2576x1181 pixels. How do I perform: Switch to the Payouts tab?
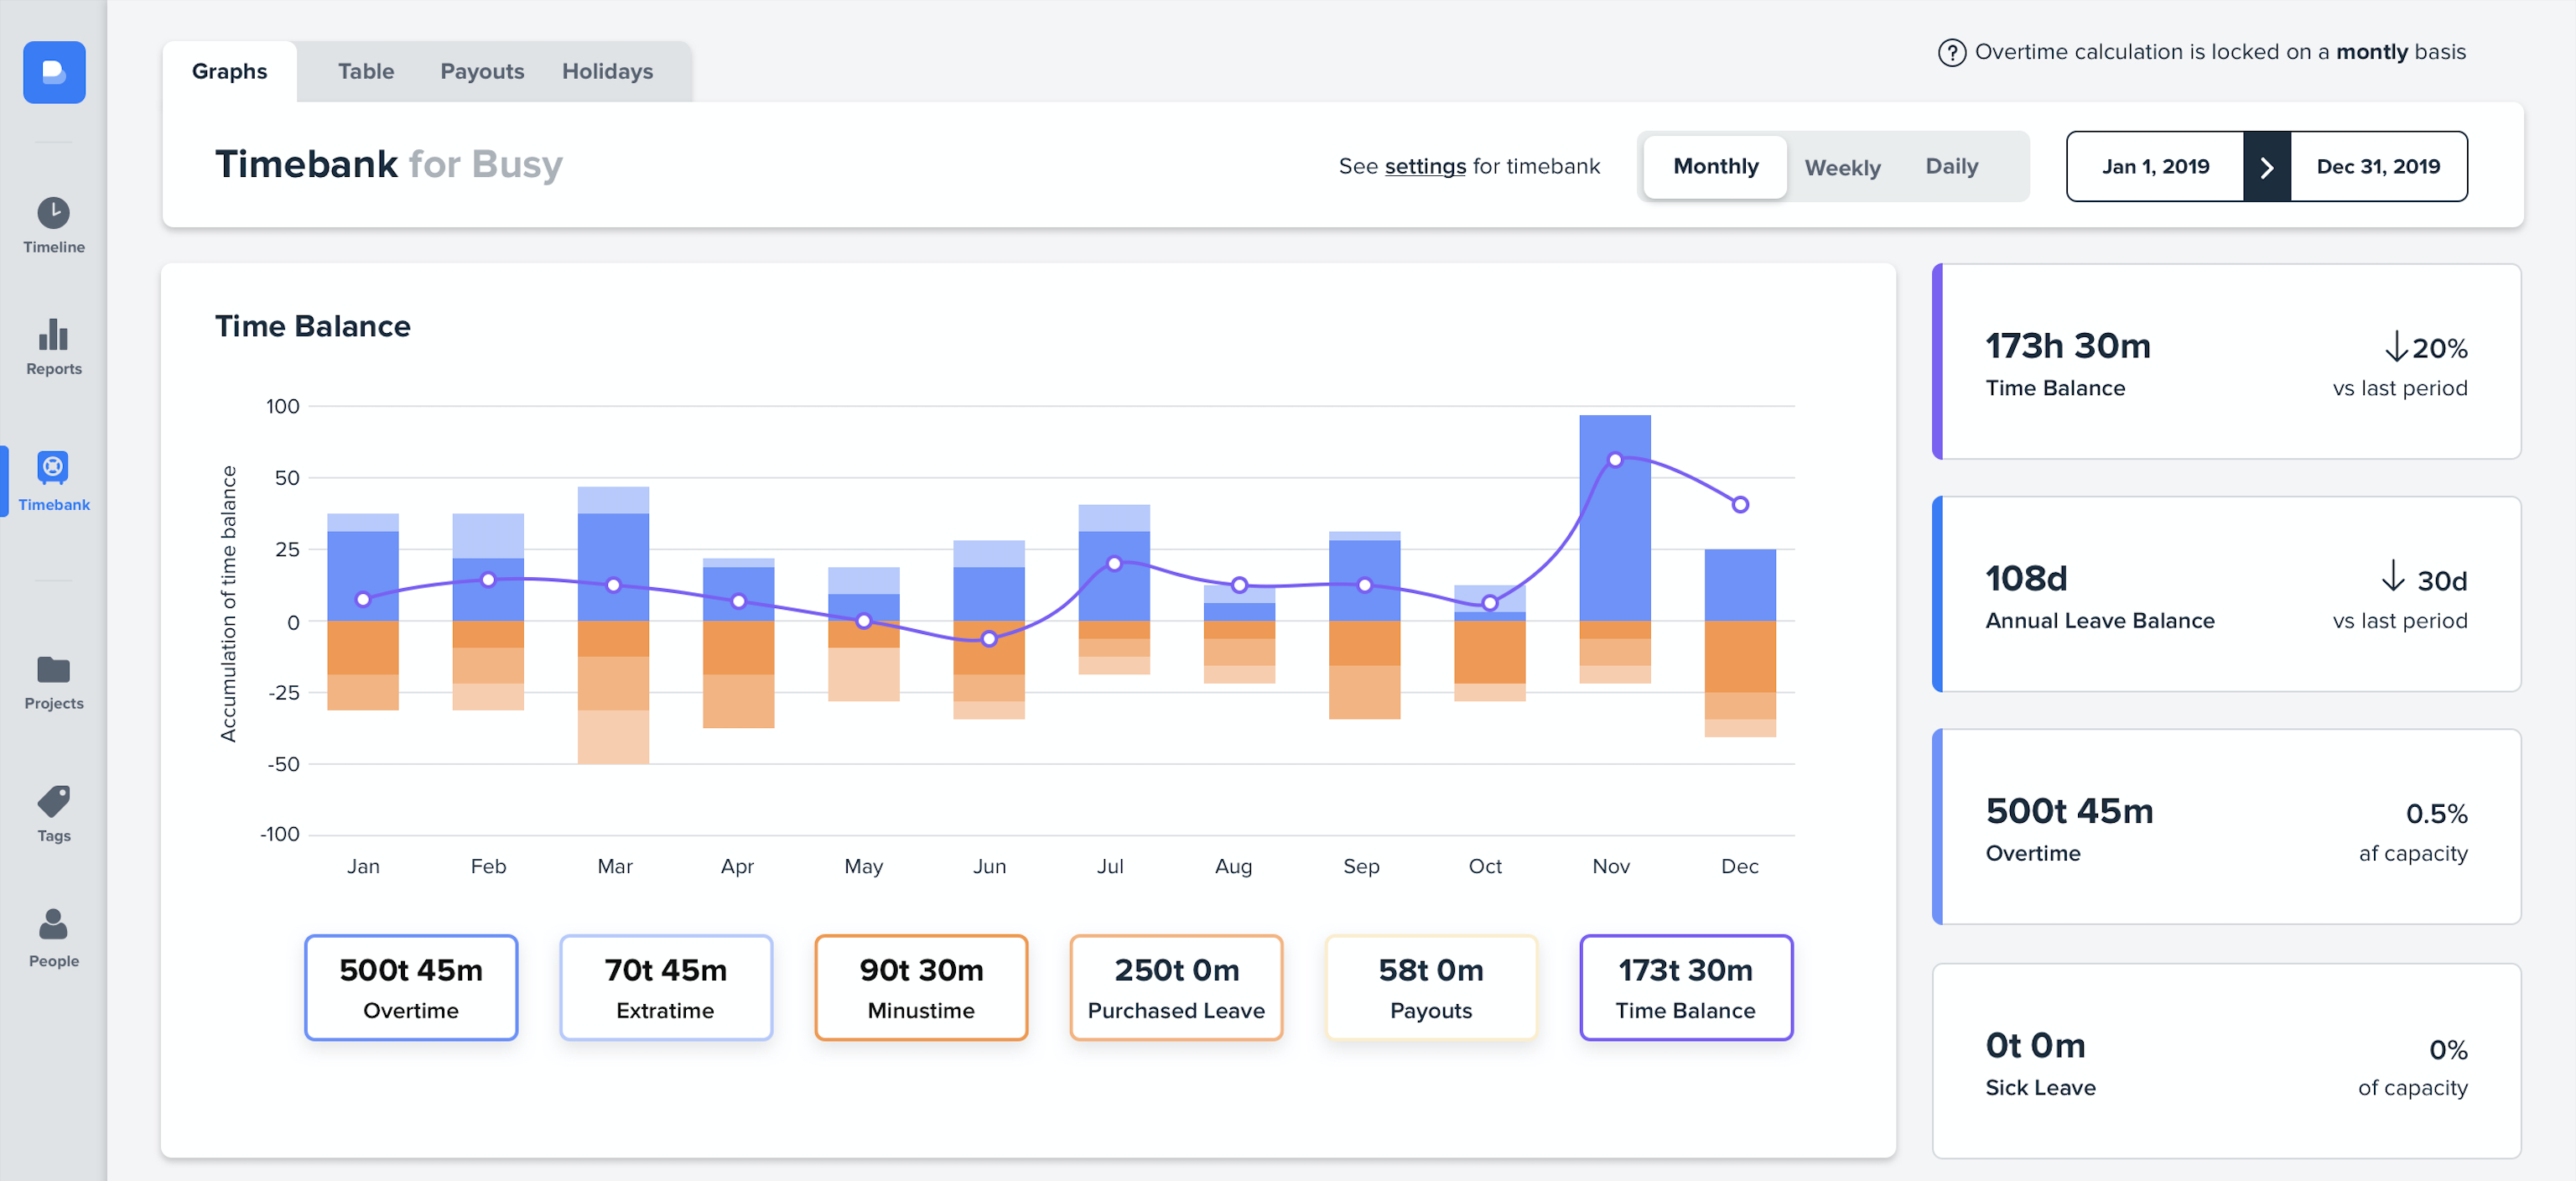point(482,72)
